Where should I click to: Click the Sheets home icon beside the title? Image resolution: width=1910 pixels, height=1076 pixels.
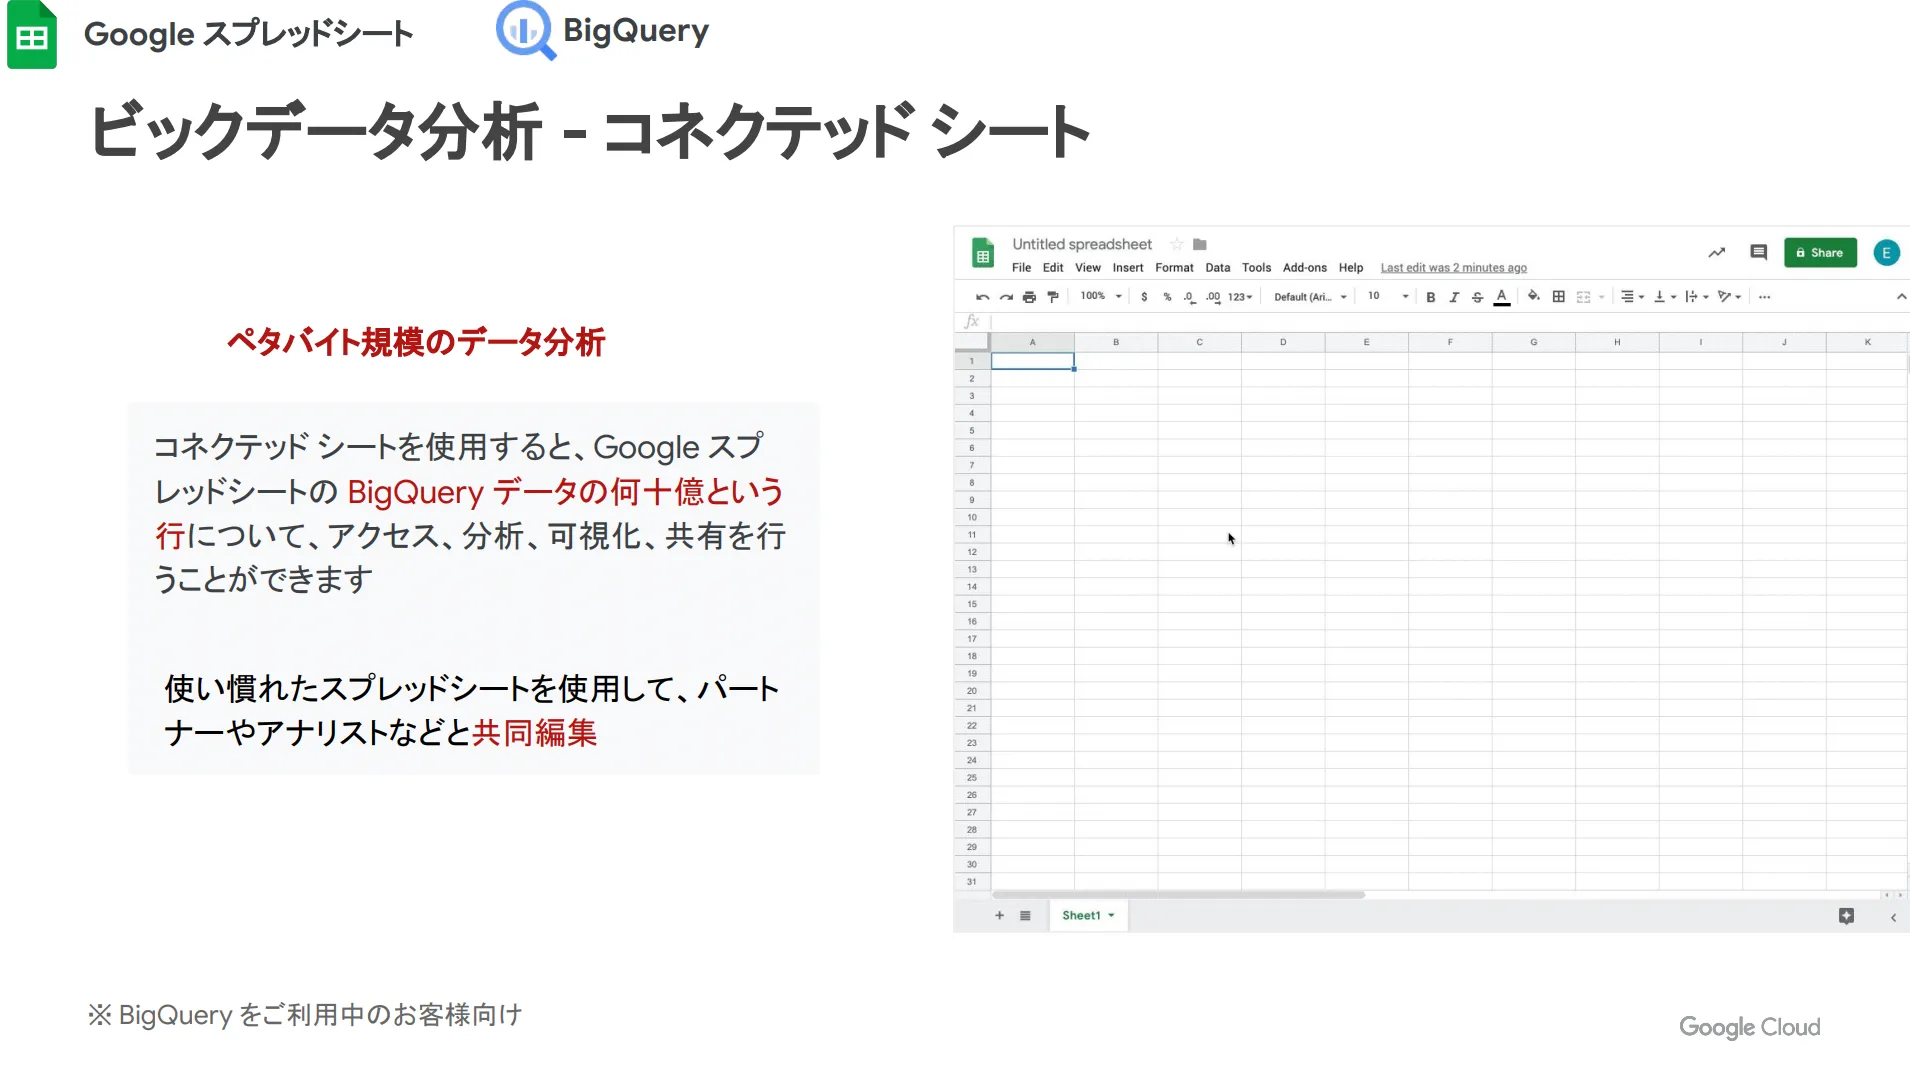tap(983, 254)
